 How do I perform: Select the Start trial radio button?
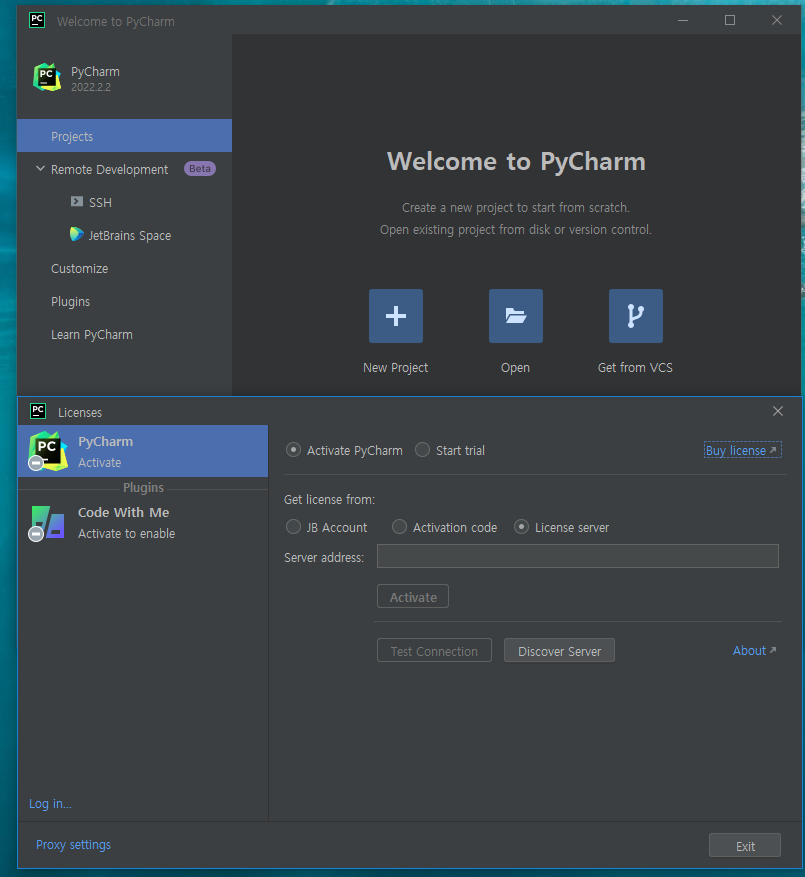pos(422,450)
